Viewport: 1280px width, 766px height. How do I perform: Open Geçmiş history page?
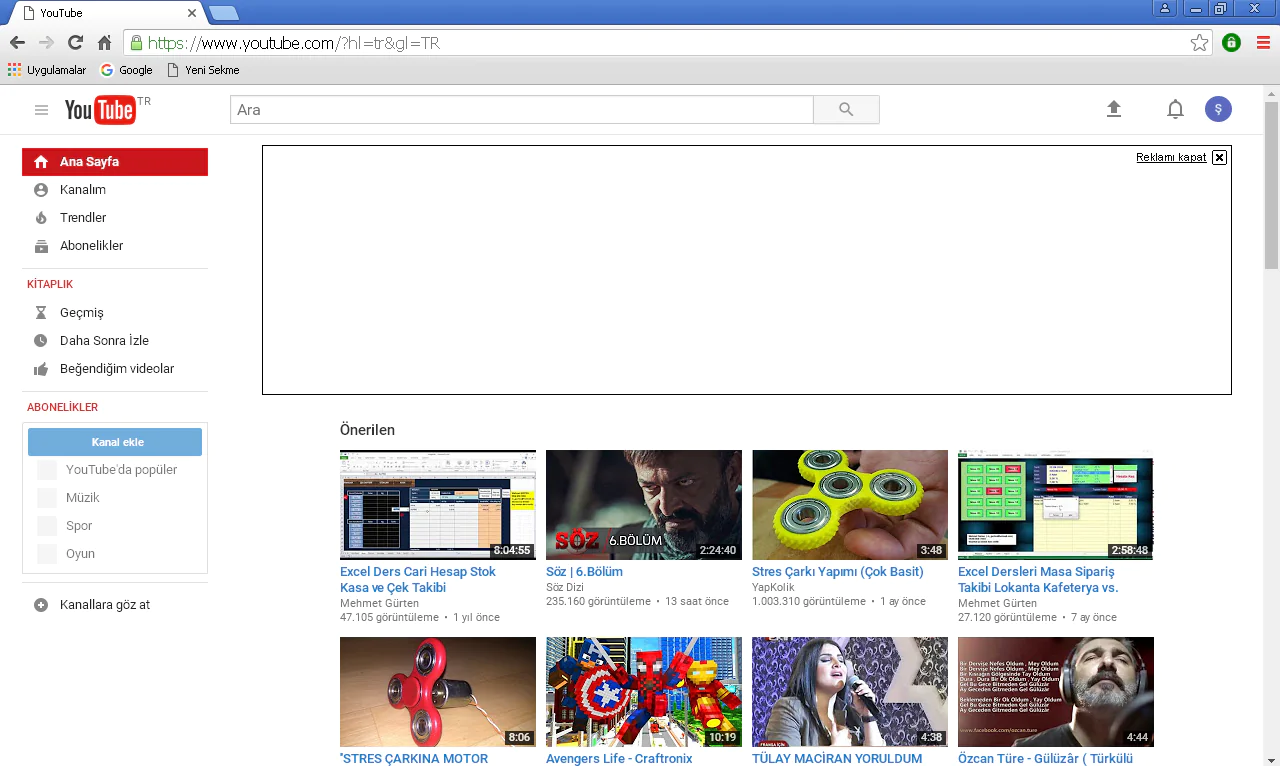click(x=81, y=313)
